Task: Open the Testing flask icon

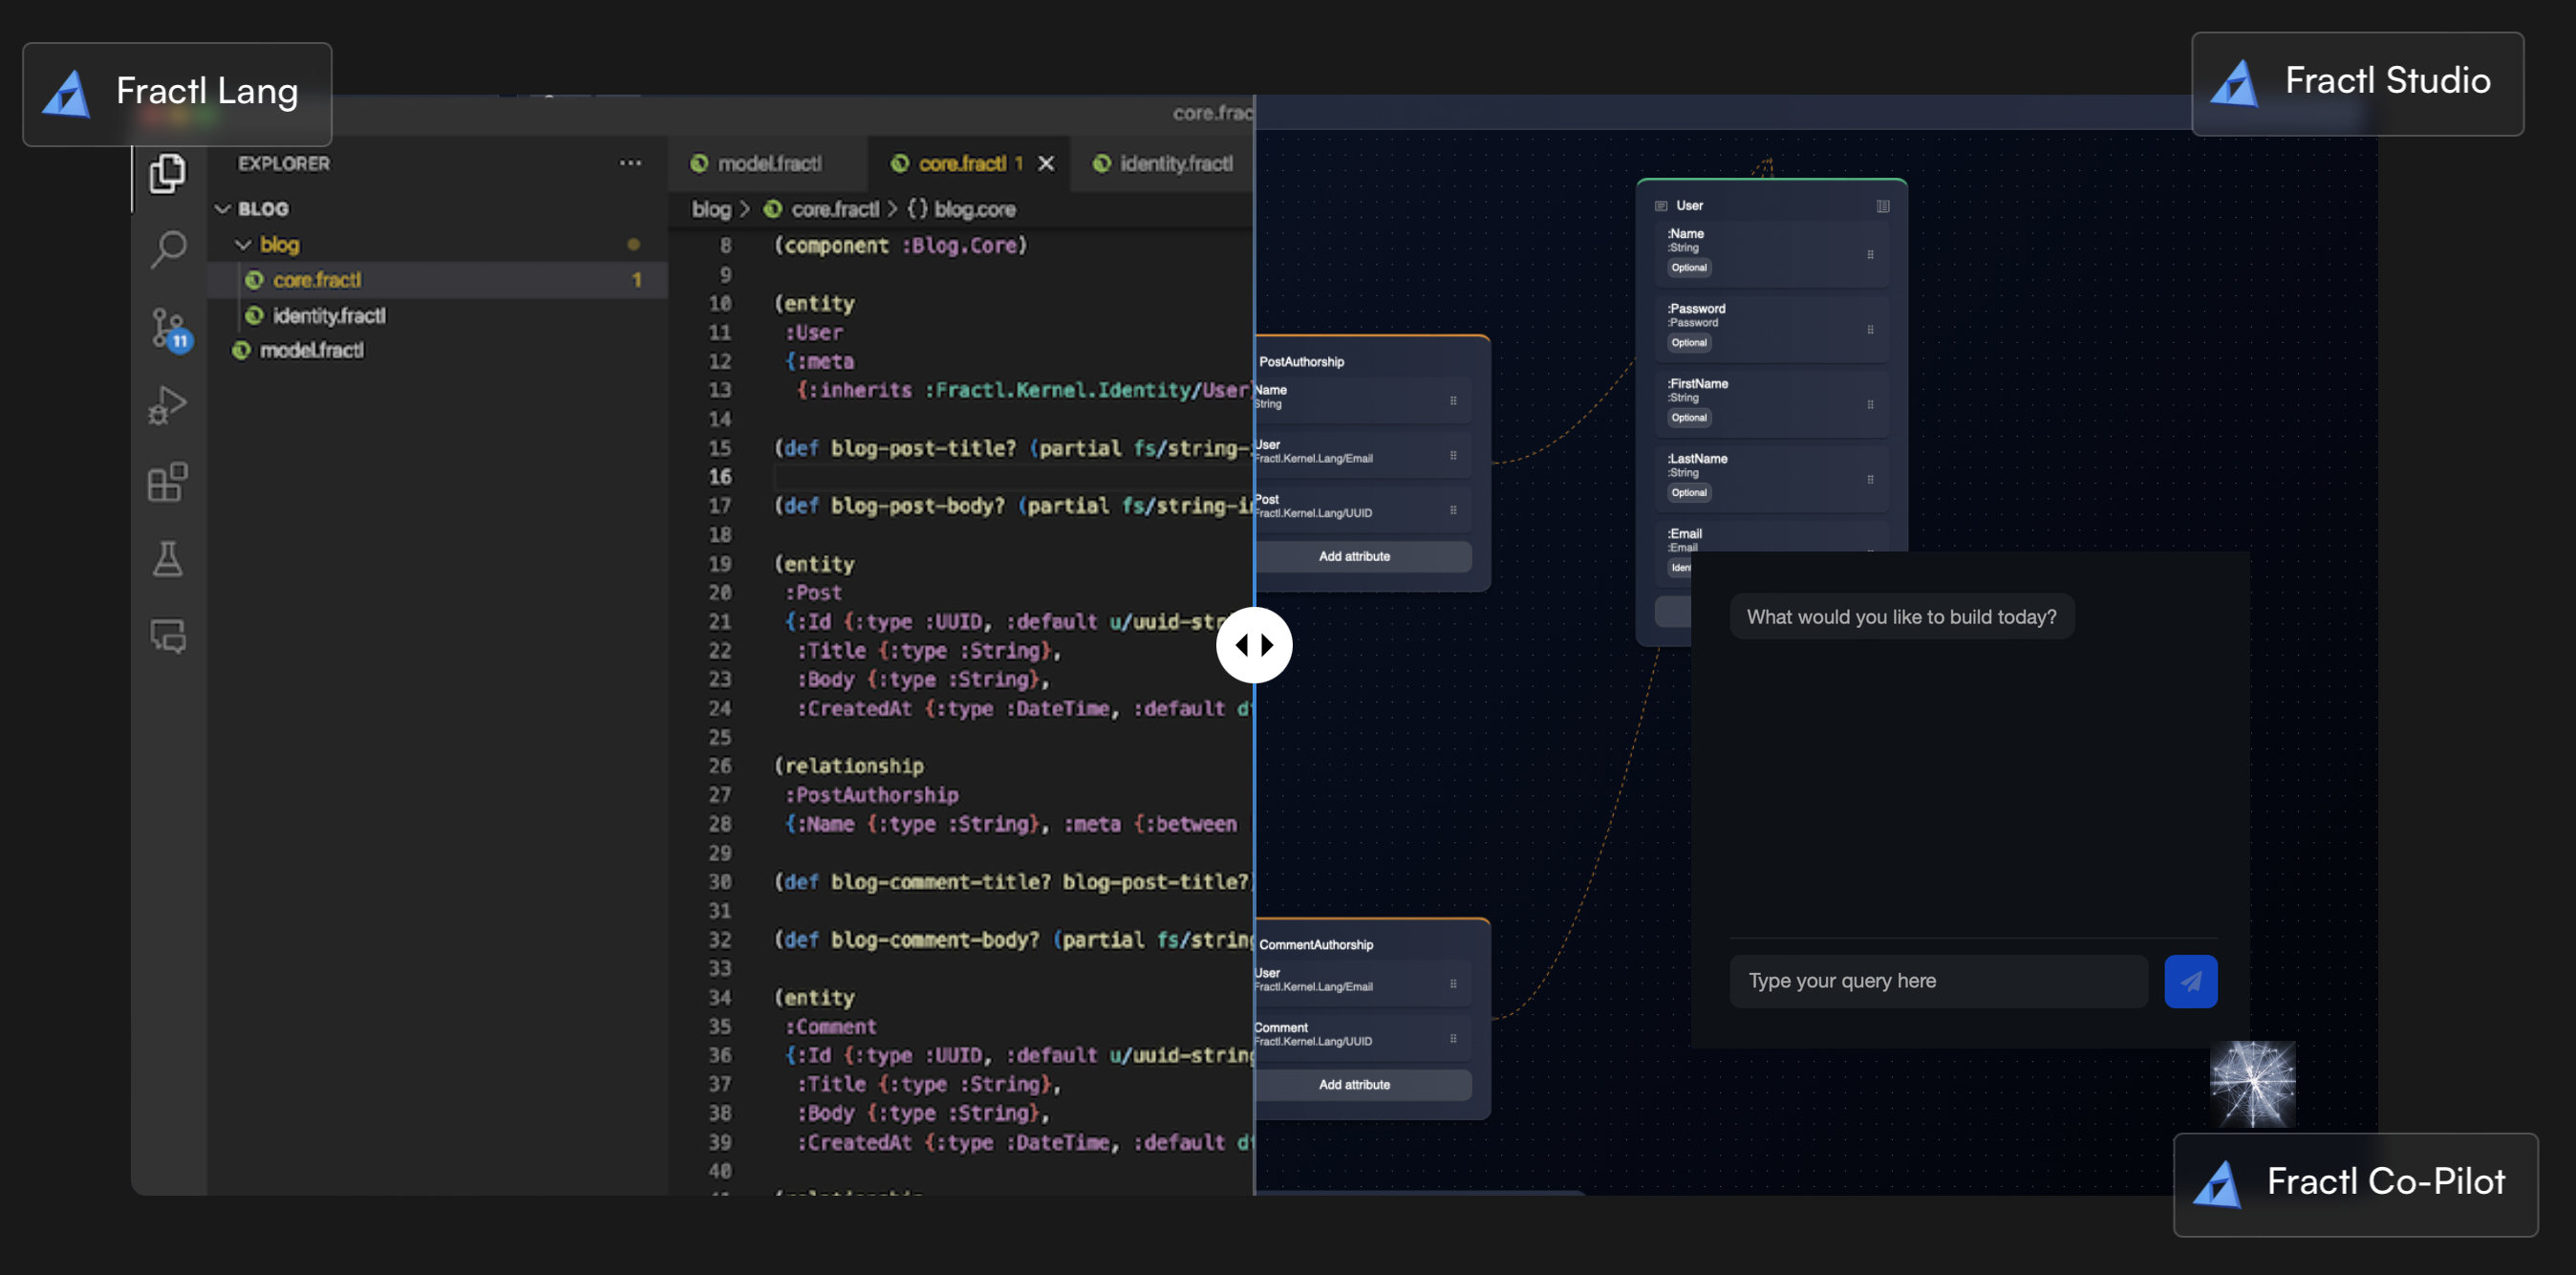Action: [x=167, y=559]
